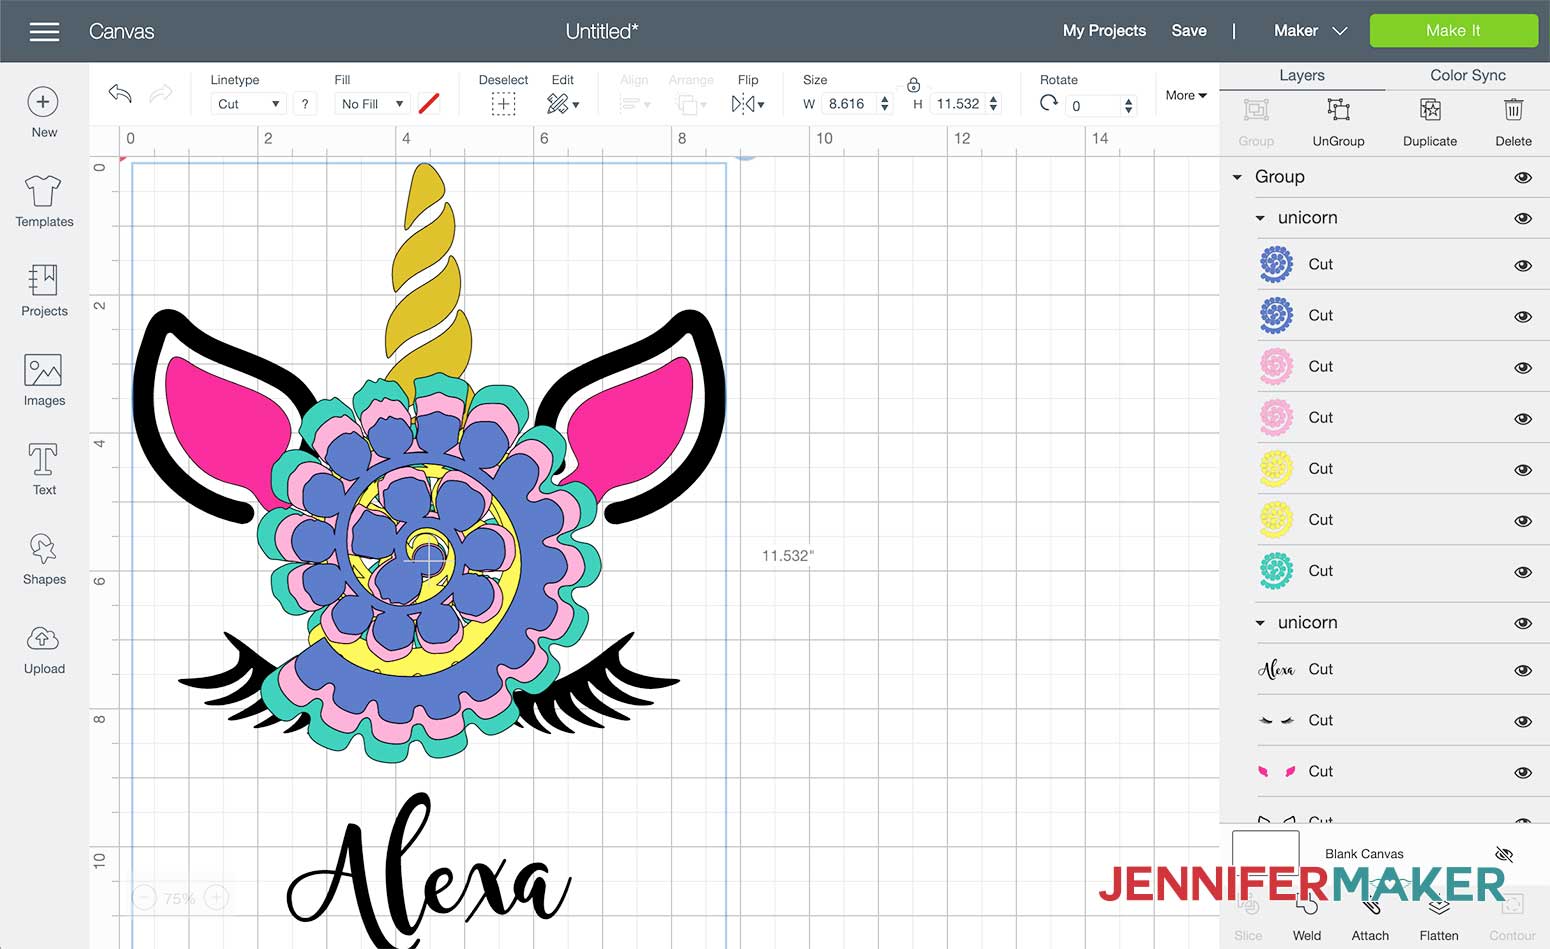Click the Make It button
Image resolution: width=1550 pixels, height=949 pixels.
(1453, 30)
